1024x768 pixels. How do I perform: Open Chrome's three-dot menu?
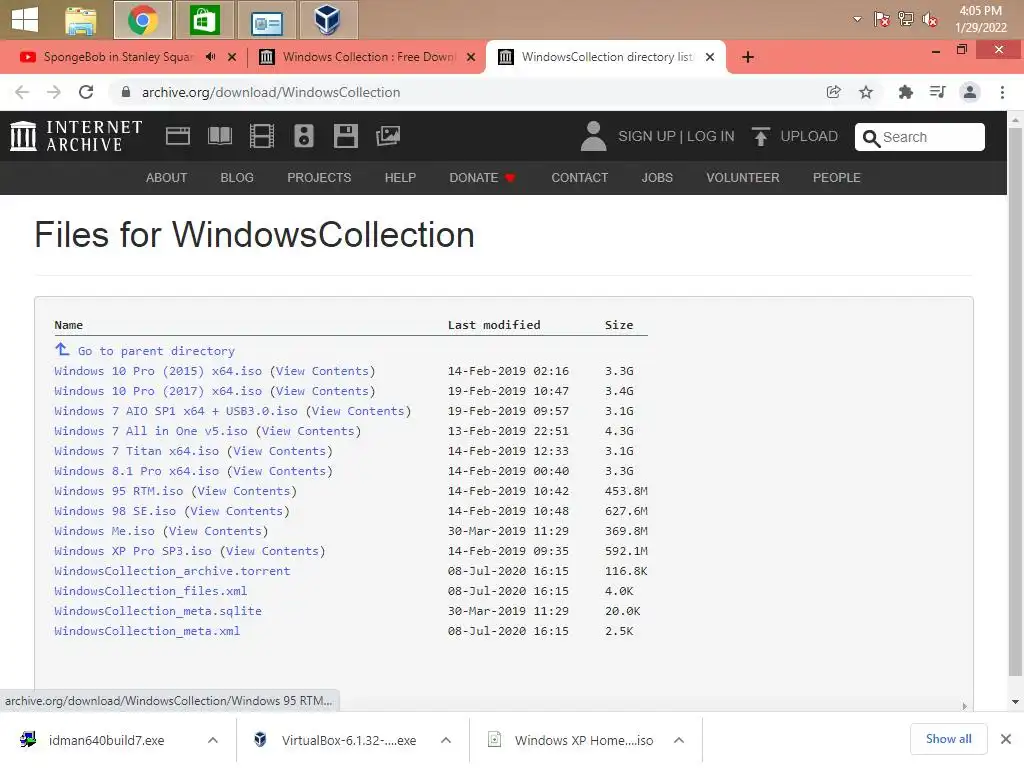tap(1002, 92)
